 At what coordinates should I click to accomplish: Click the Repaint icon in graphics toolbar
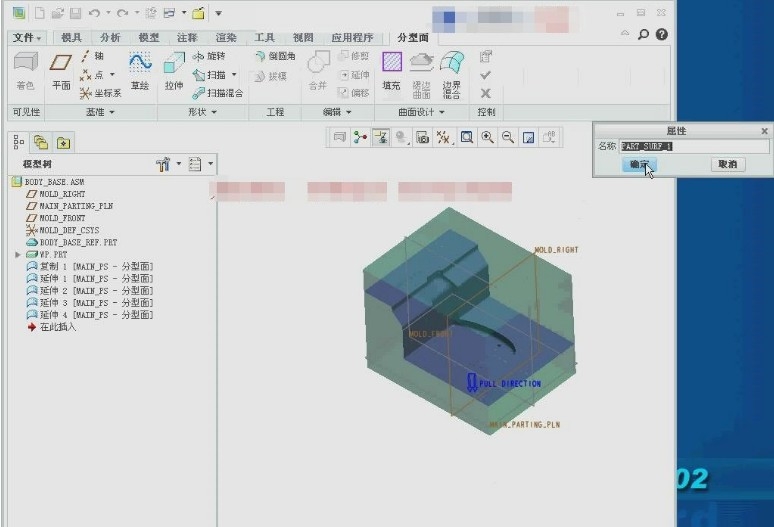click(x=529, y=137)
